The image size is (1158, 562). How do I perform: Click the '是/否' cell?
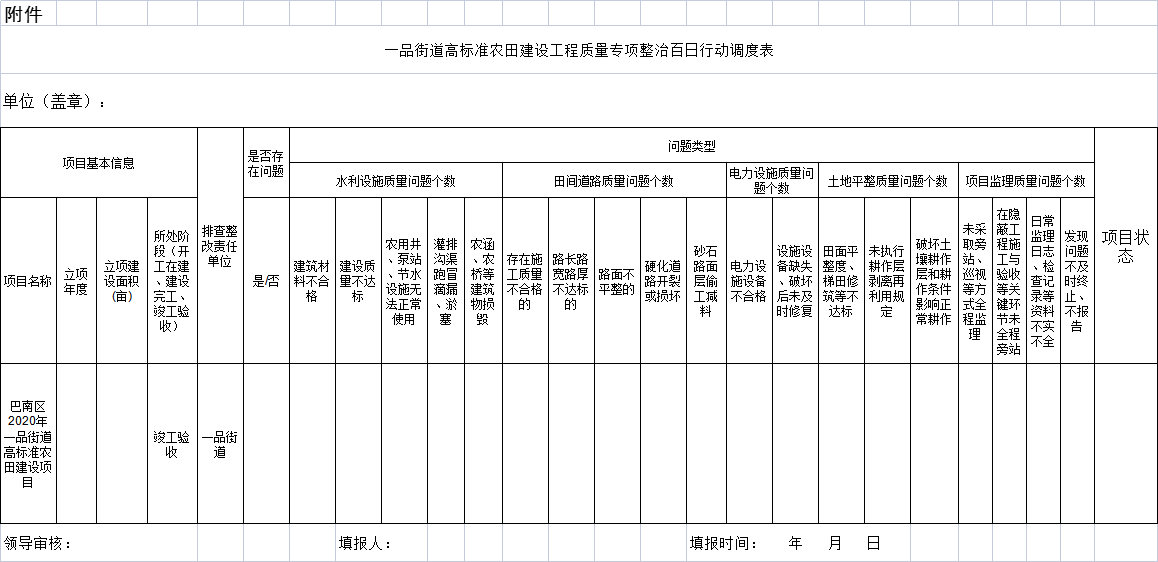[266, 281]
